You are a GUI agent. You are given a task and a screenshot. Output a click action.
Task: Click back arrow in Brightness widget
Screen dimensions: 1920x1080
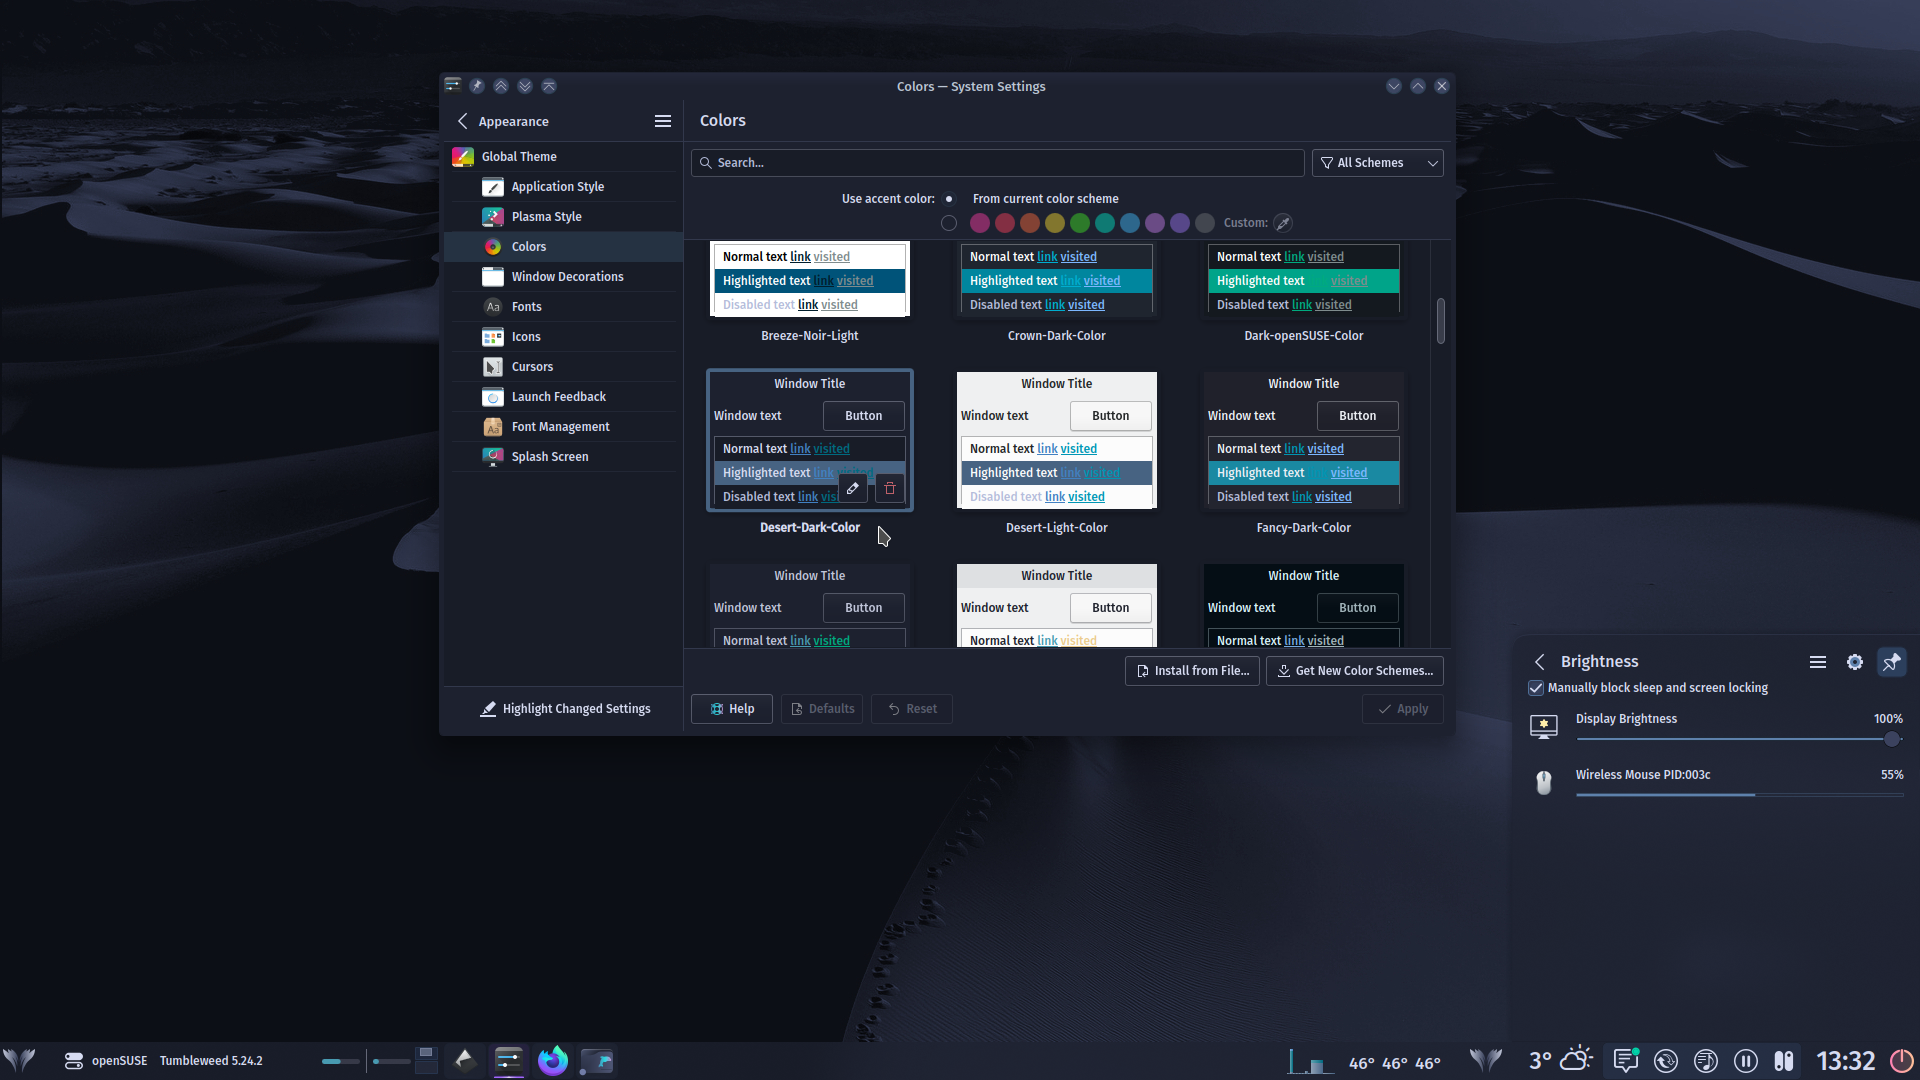click(1540, 662)
